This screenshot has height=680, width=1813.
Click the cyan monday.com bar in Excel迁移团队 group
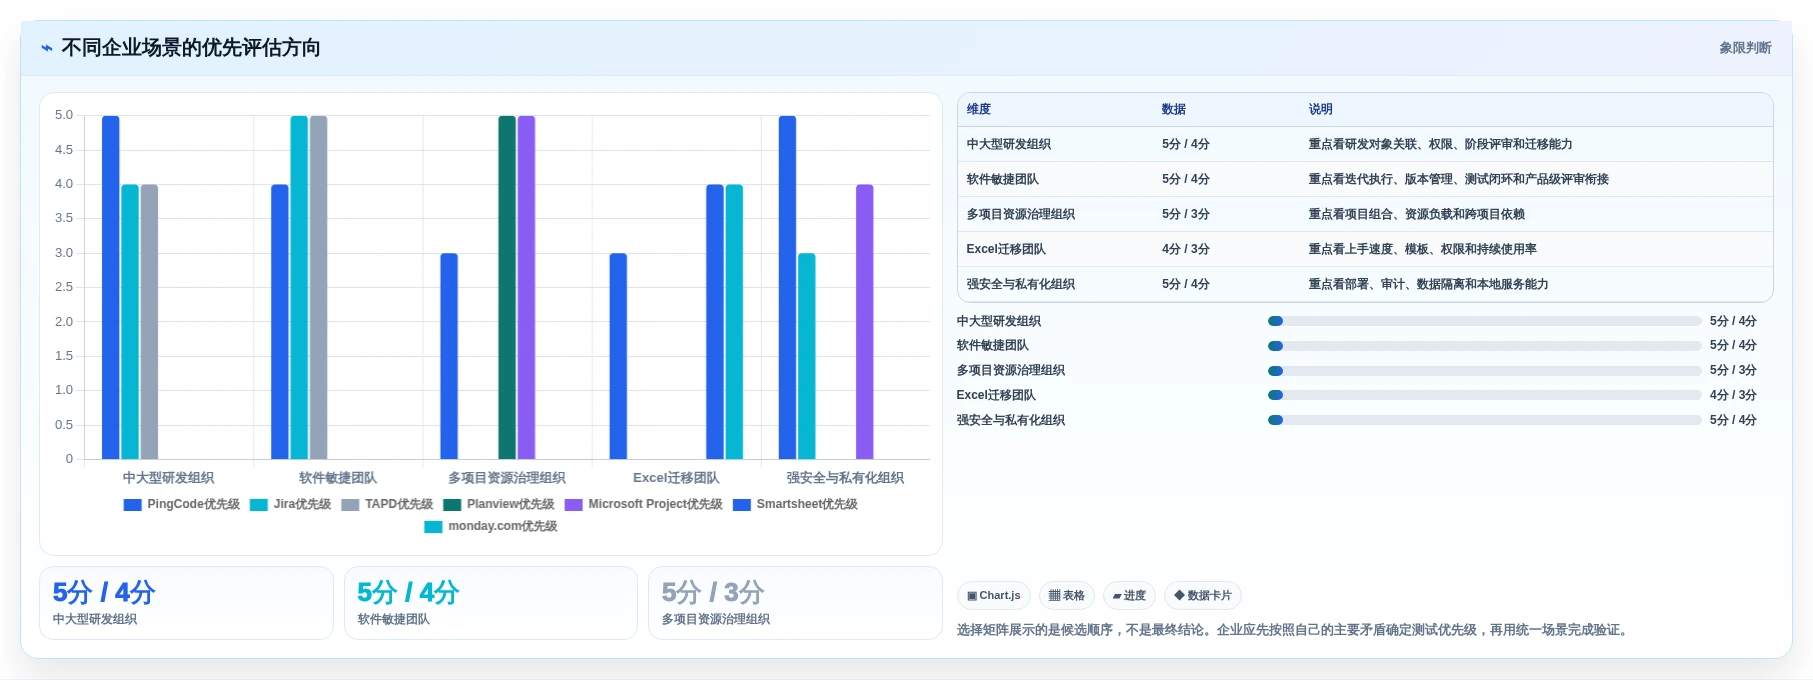point(734,322)
